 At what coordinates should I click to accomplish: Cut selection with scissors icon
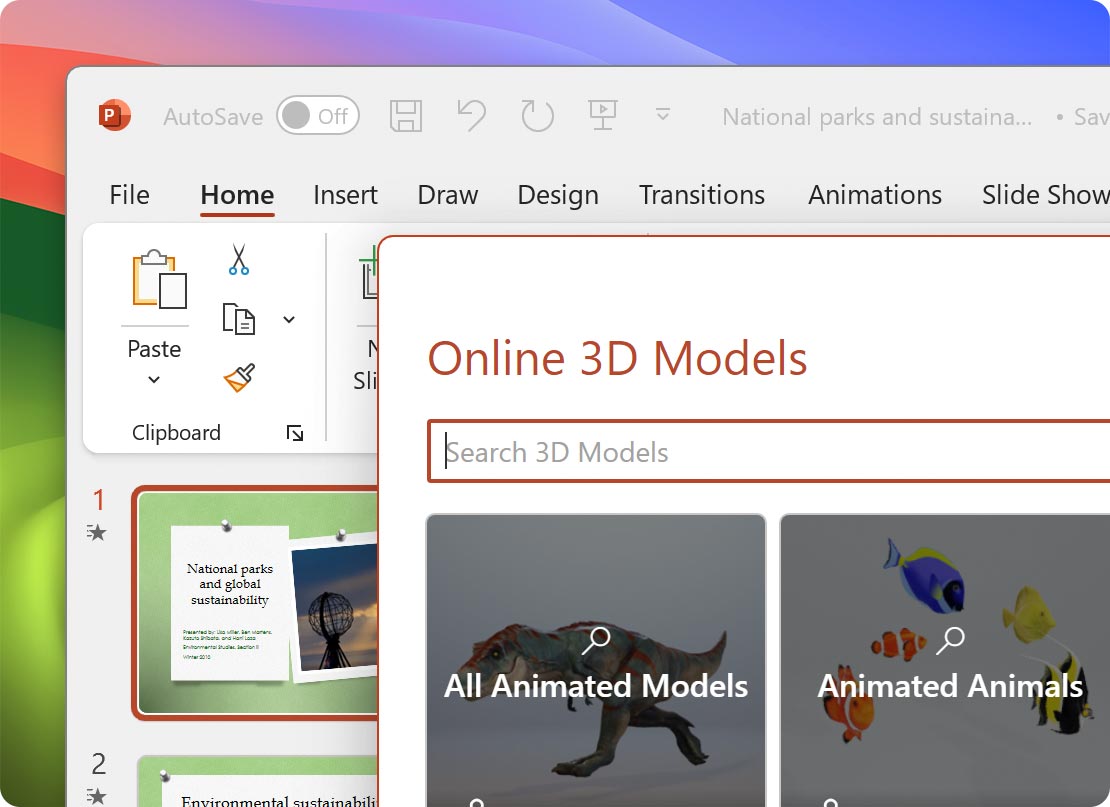coord(238,259)
